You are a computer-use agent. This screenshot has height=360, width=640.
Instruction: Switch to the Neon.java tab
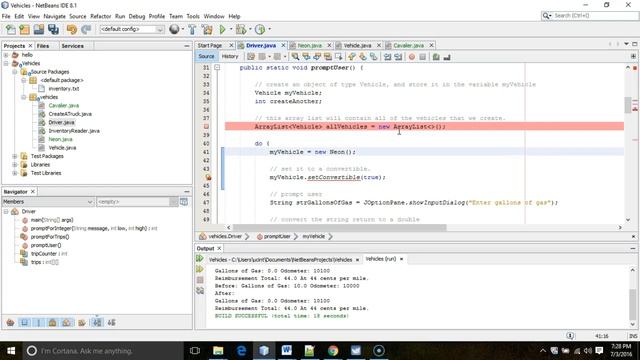309,45
